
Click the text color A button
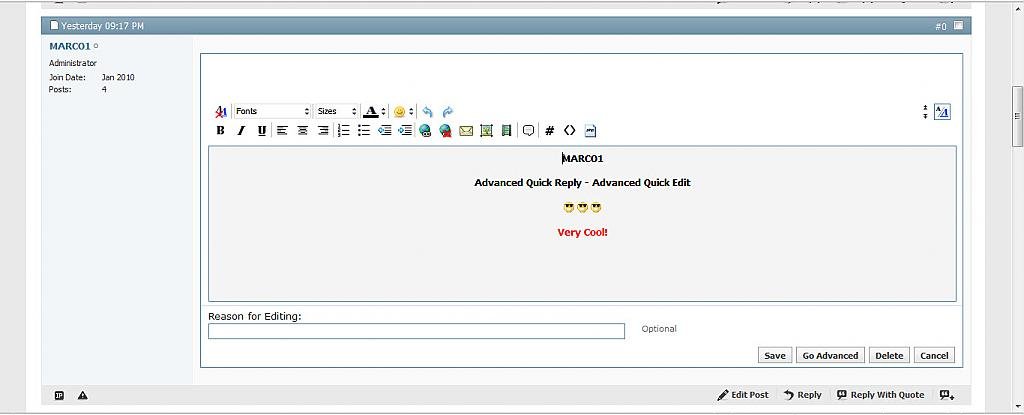click(370, 112)
